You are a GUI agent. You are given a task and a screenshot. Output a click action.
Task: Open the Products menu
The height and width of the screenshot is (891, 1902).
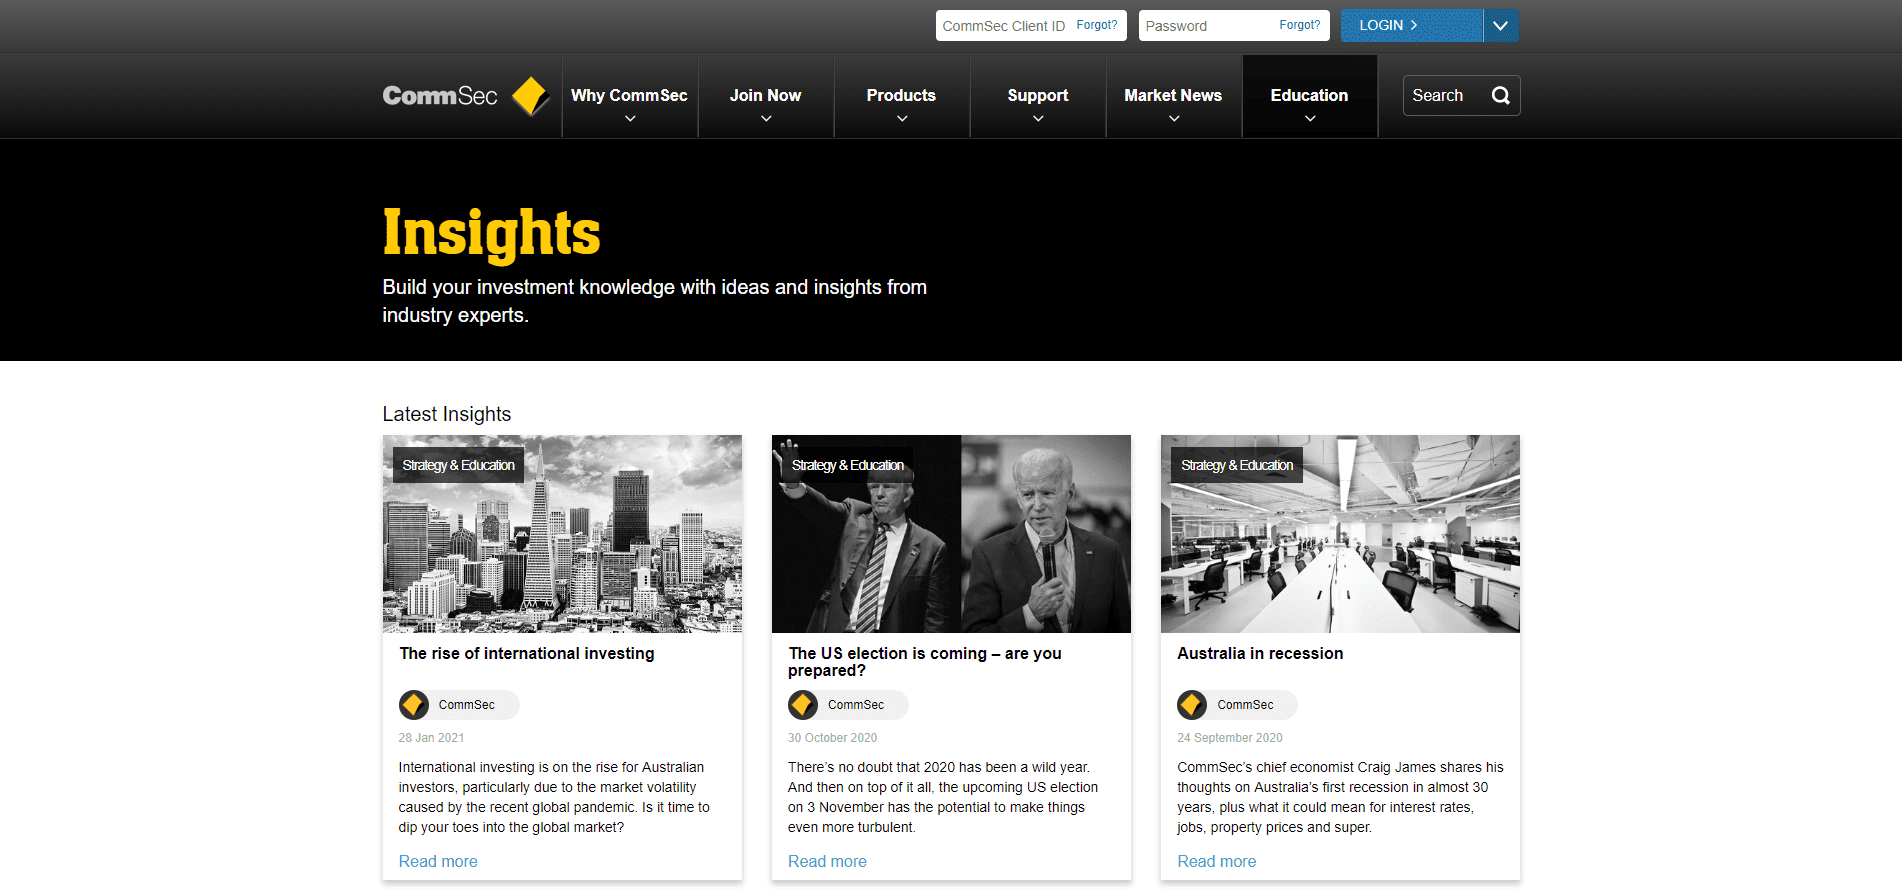click(x=901, y=96)
